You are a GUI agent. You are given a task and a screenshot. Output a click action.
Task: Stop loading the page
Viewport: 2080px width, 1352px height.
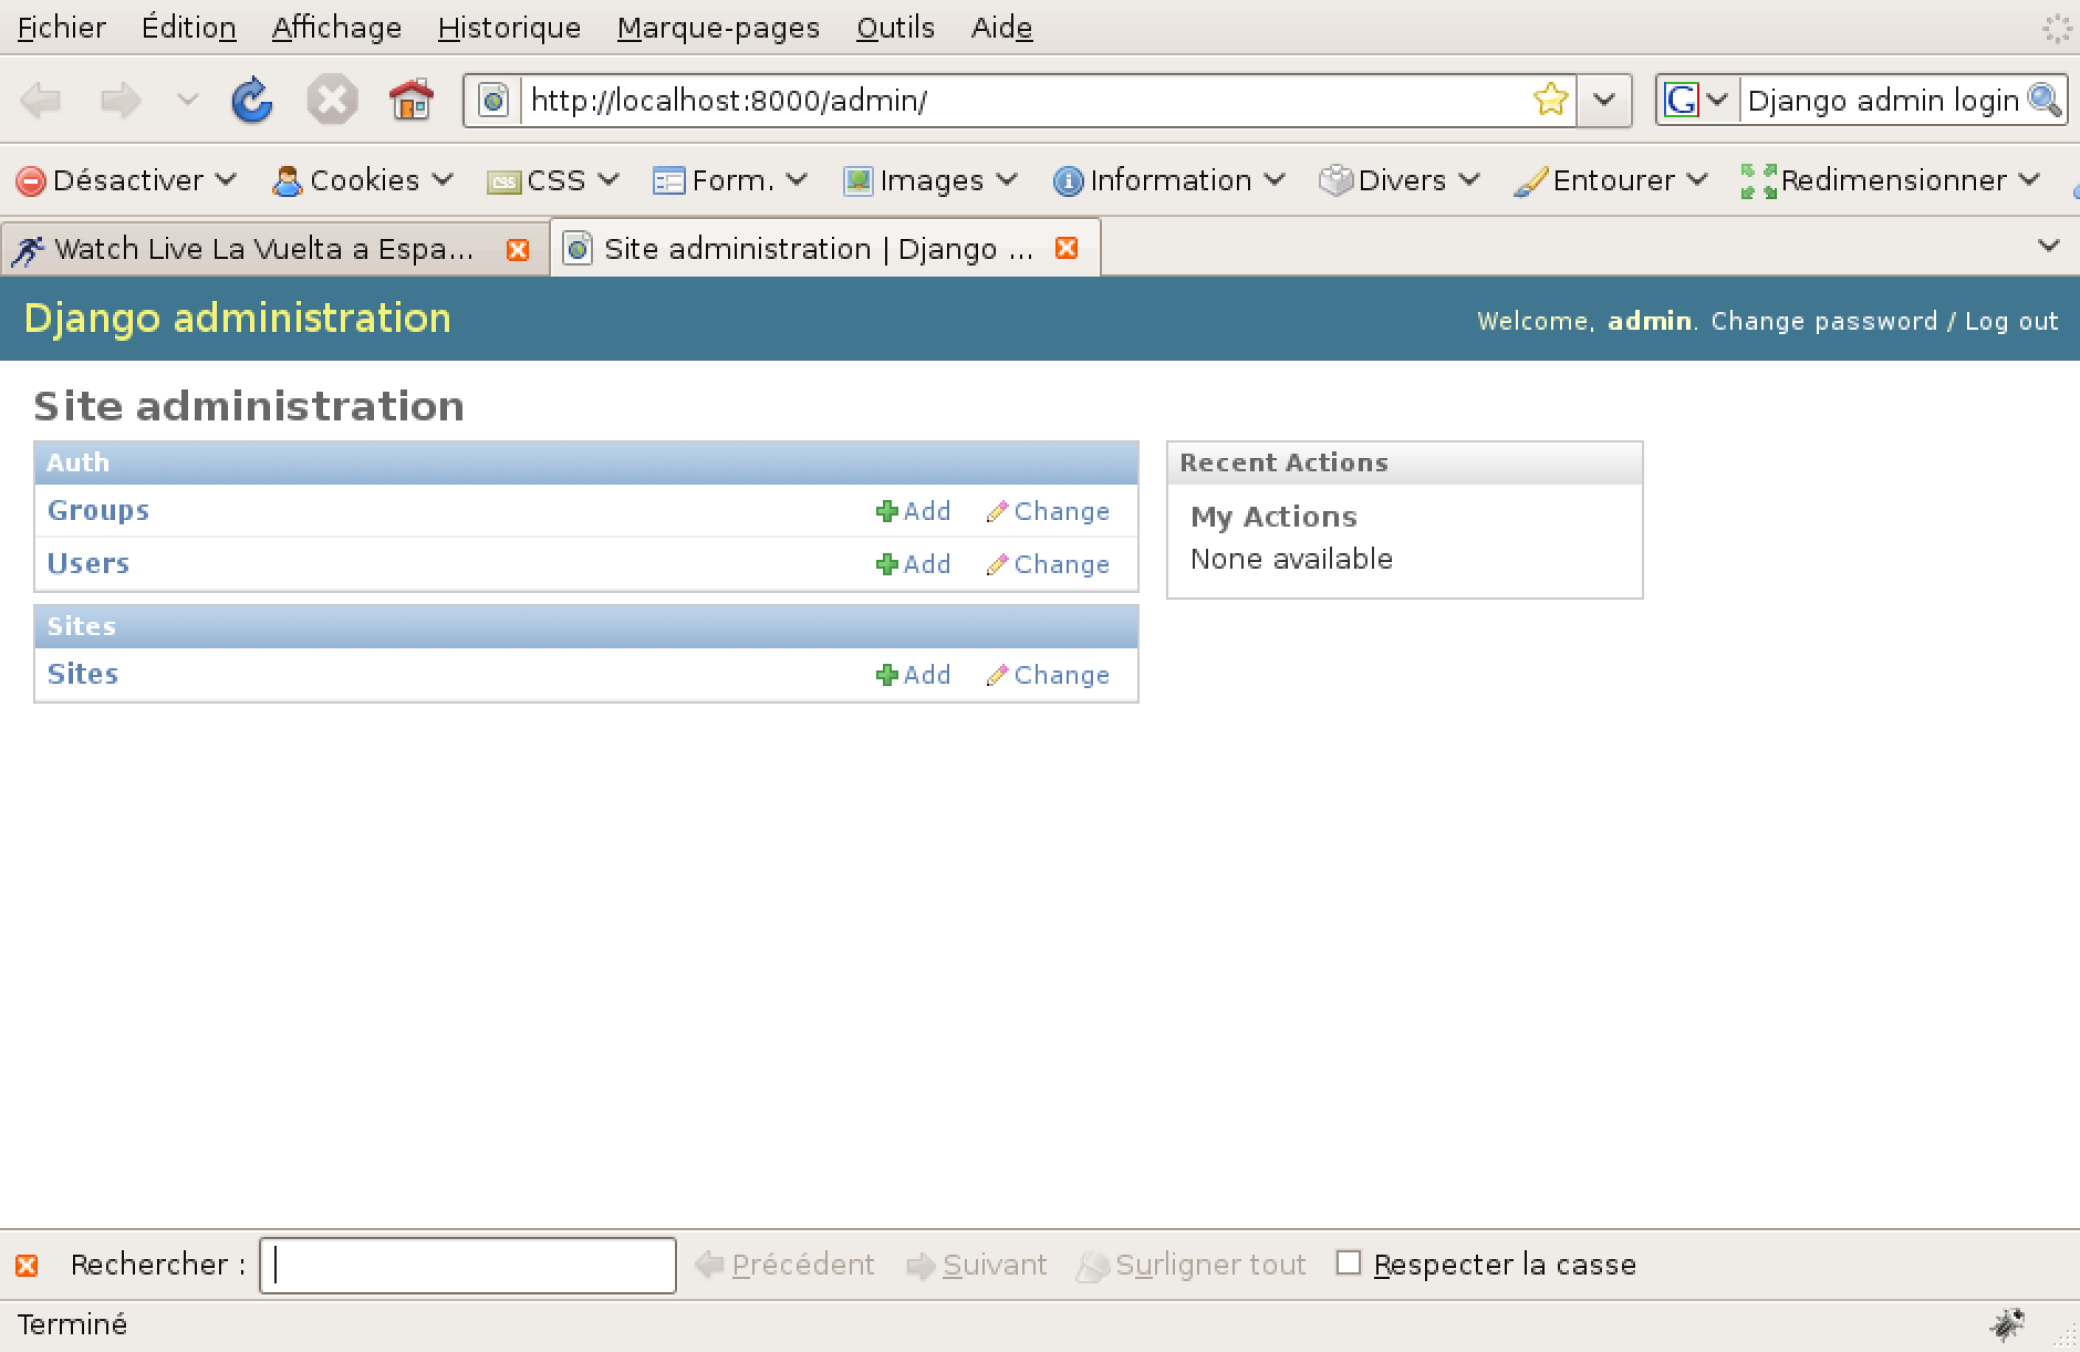[x=332, y=100]
